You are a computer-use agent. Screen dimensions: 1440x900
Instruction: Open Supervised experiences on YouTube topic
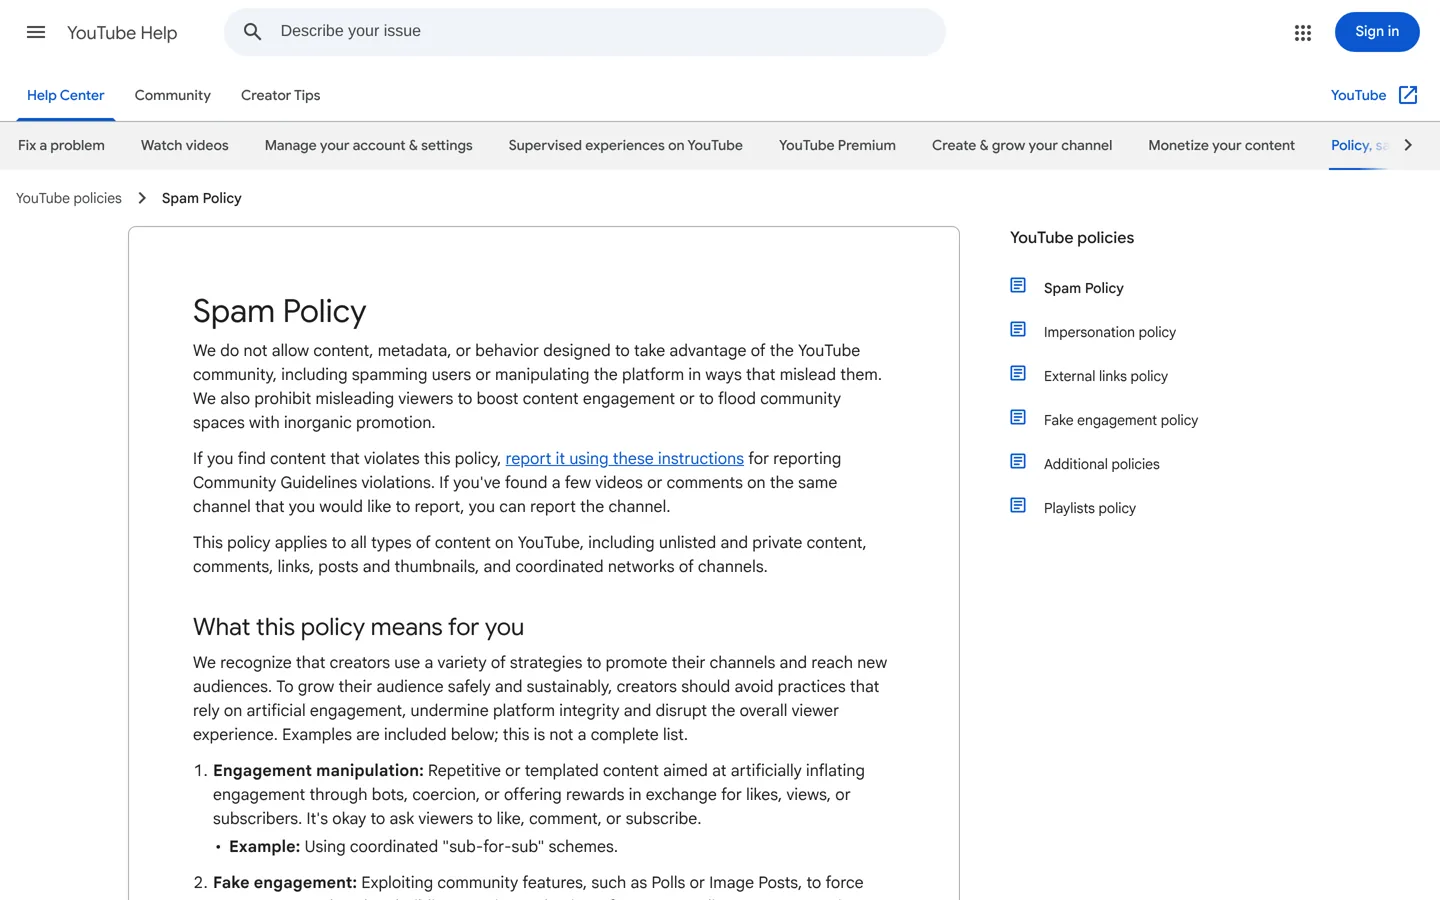pyautogui.click(x=626, y=145)
